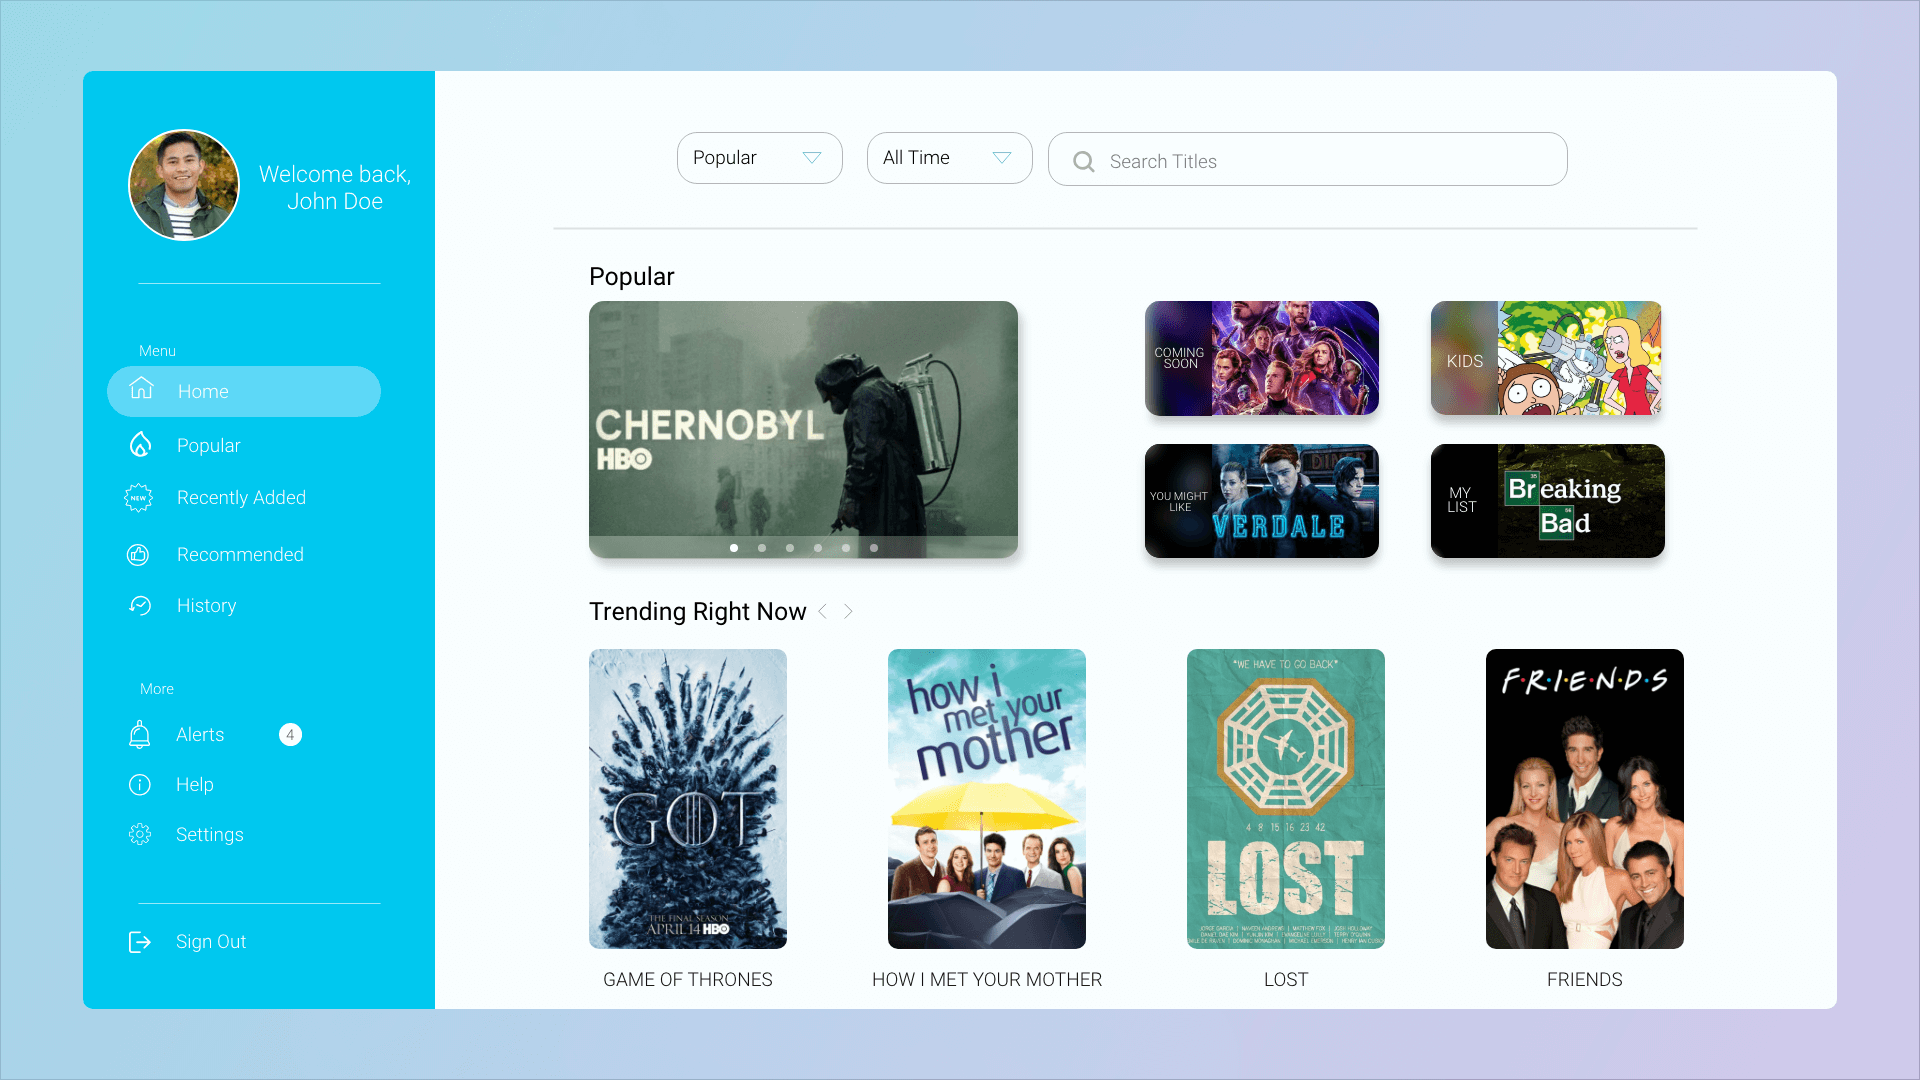Open the You Might Like Riverdale card
Viewport: 1920px width, 1080px height.
click(x=1262, y=501)
